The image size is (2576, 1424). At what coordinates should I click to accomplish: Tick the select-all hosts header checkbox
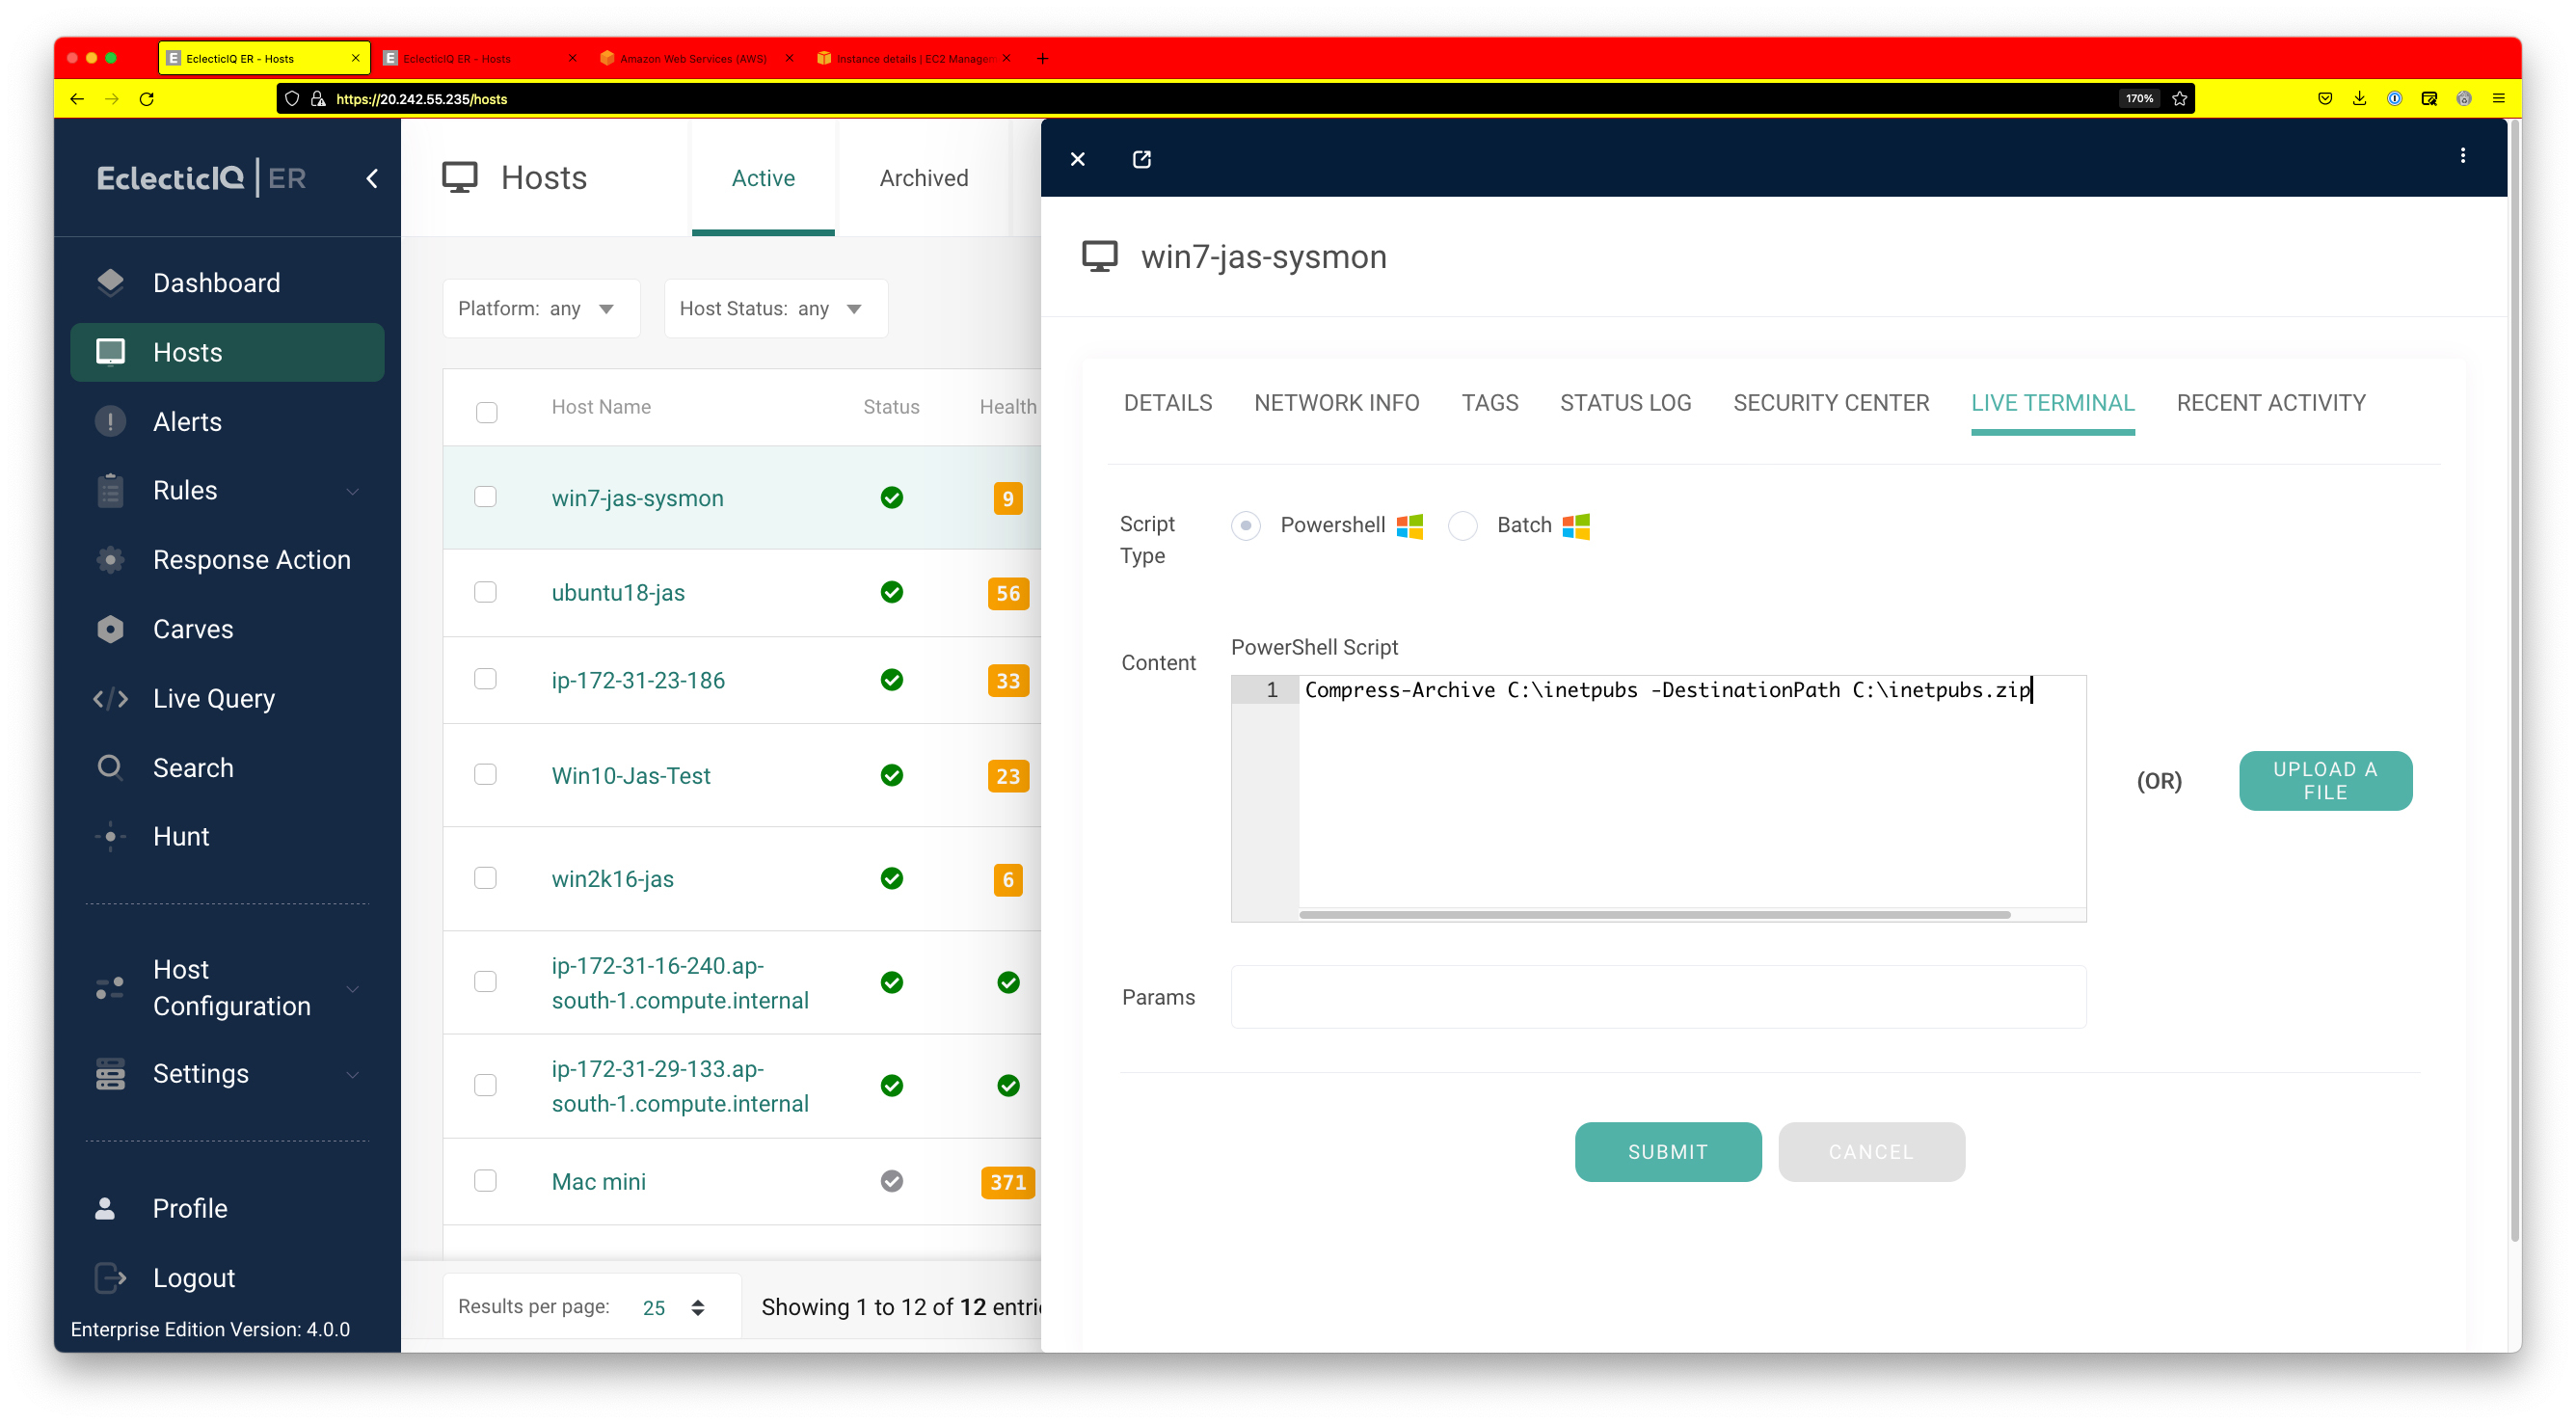coord(487,411)
